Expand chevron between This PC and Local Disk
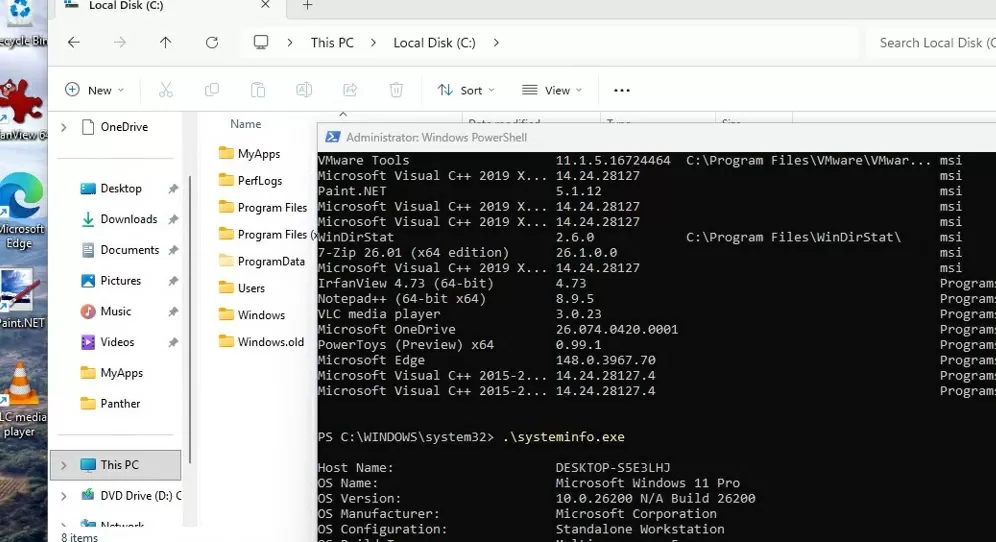 [x=374, y=43]
